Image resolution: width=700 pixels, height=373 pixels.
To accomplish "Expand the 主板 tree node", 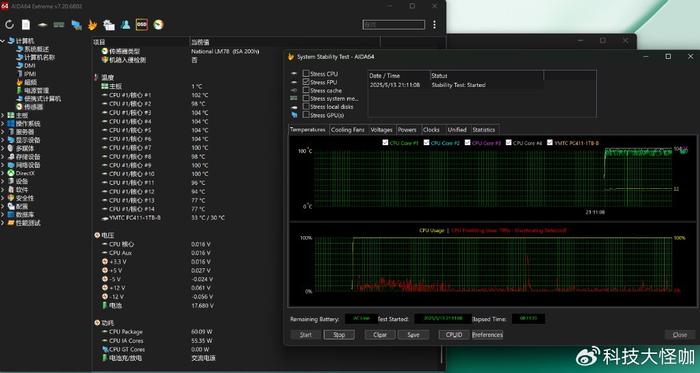I will 3,115.
